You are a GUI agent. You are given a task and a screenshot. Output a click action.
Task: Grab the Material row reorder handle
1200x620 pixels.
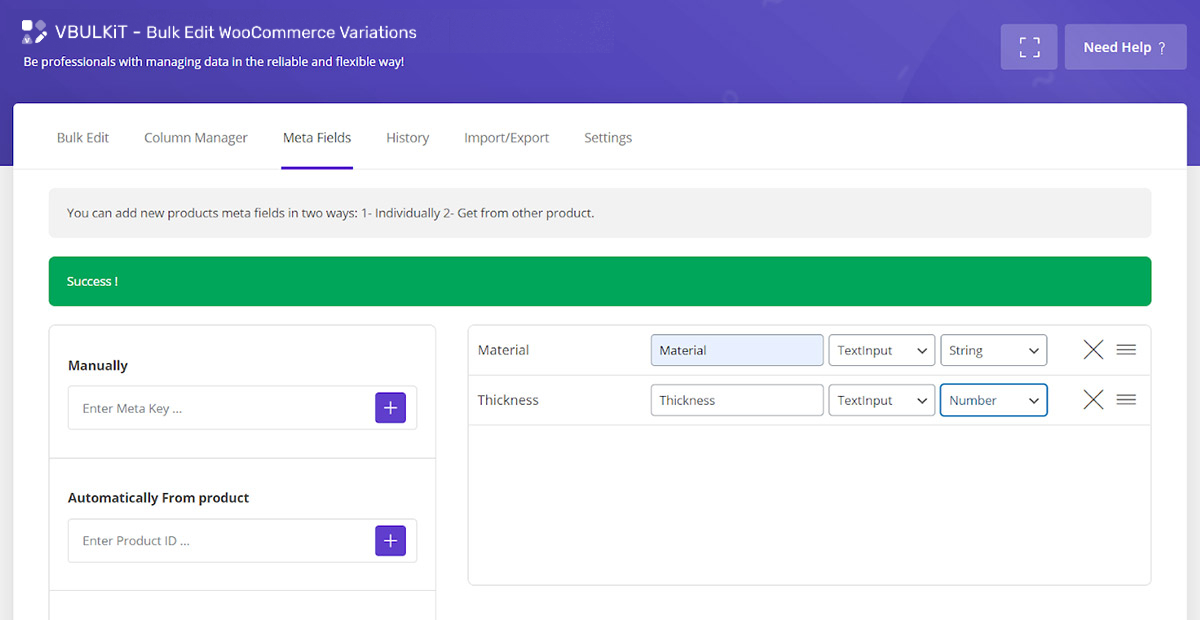click(x=1126, y=350)
